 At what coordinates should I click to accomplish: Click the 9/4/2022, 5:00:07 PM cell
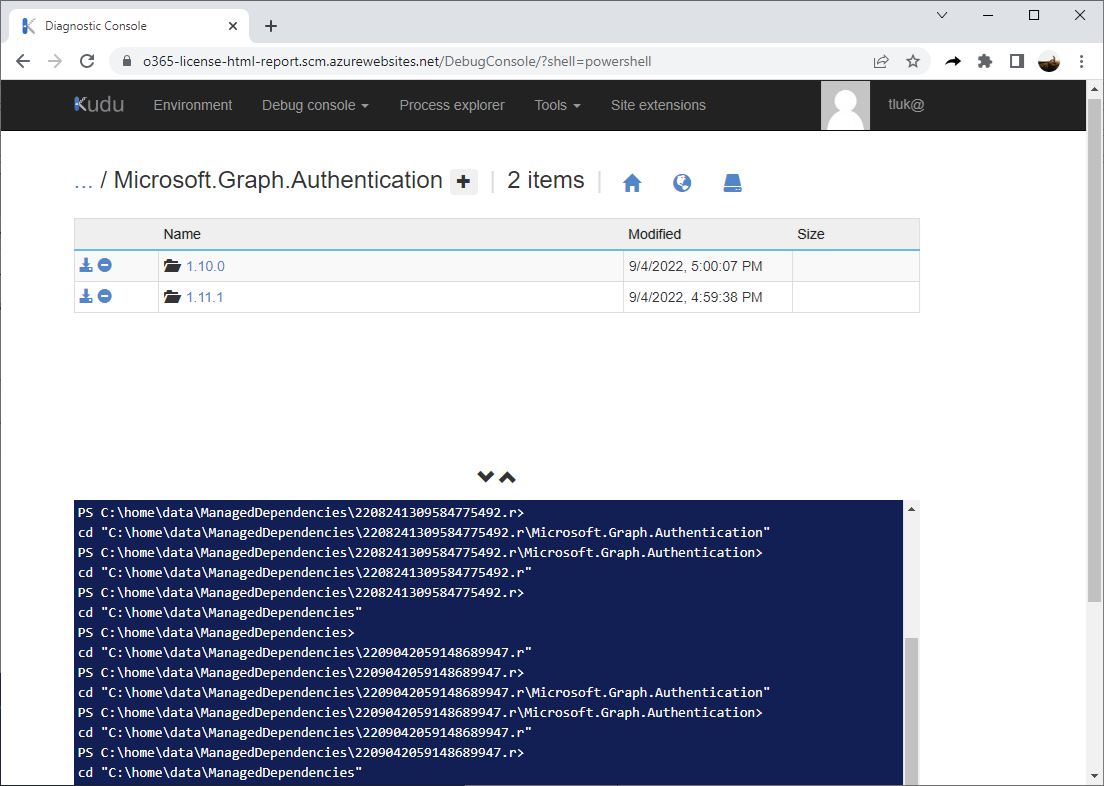708,266
